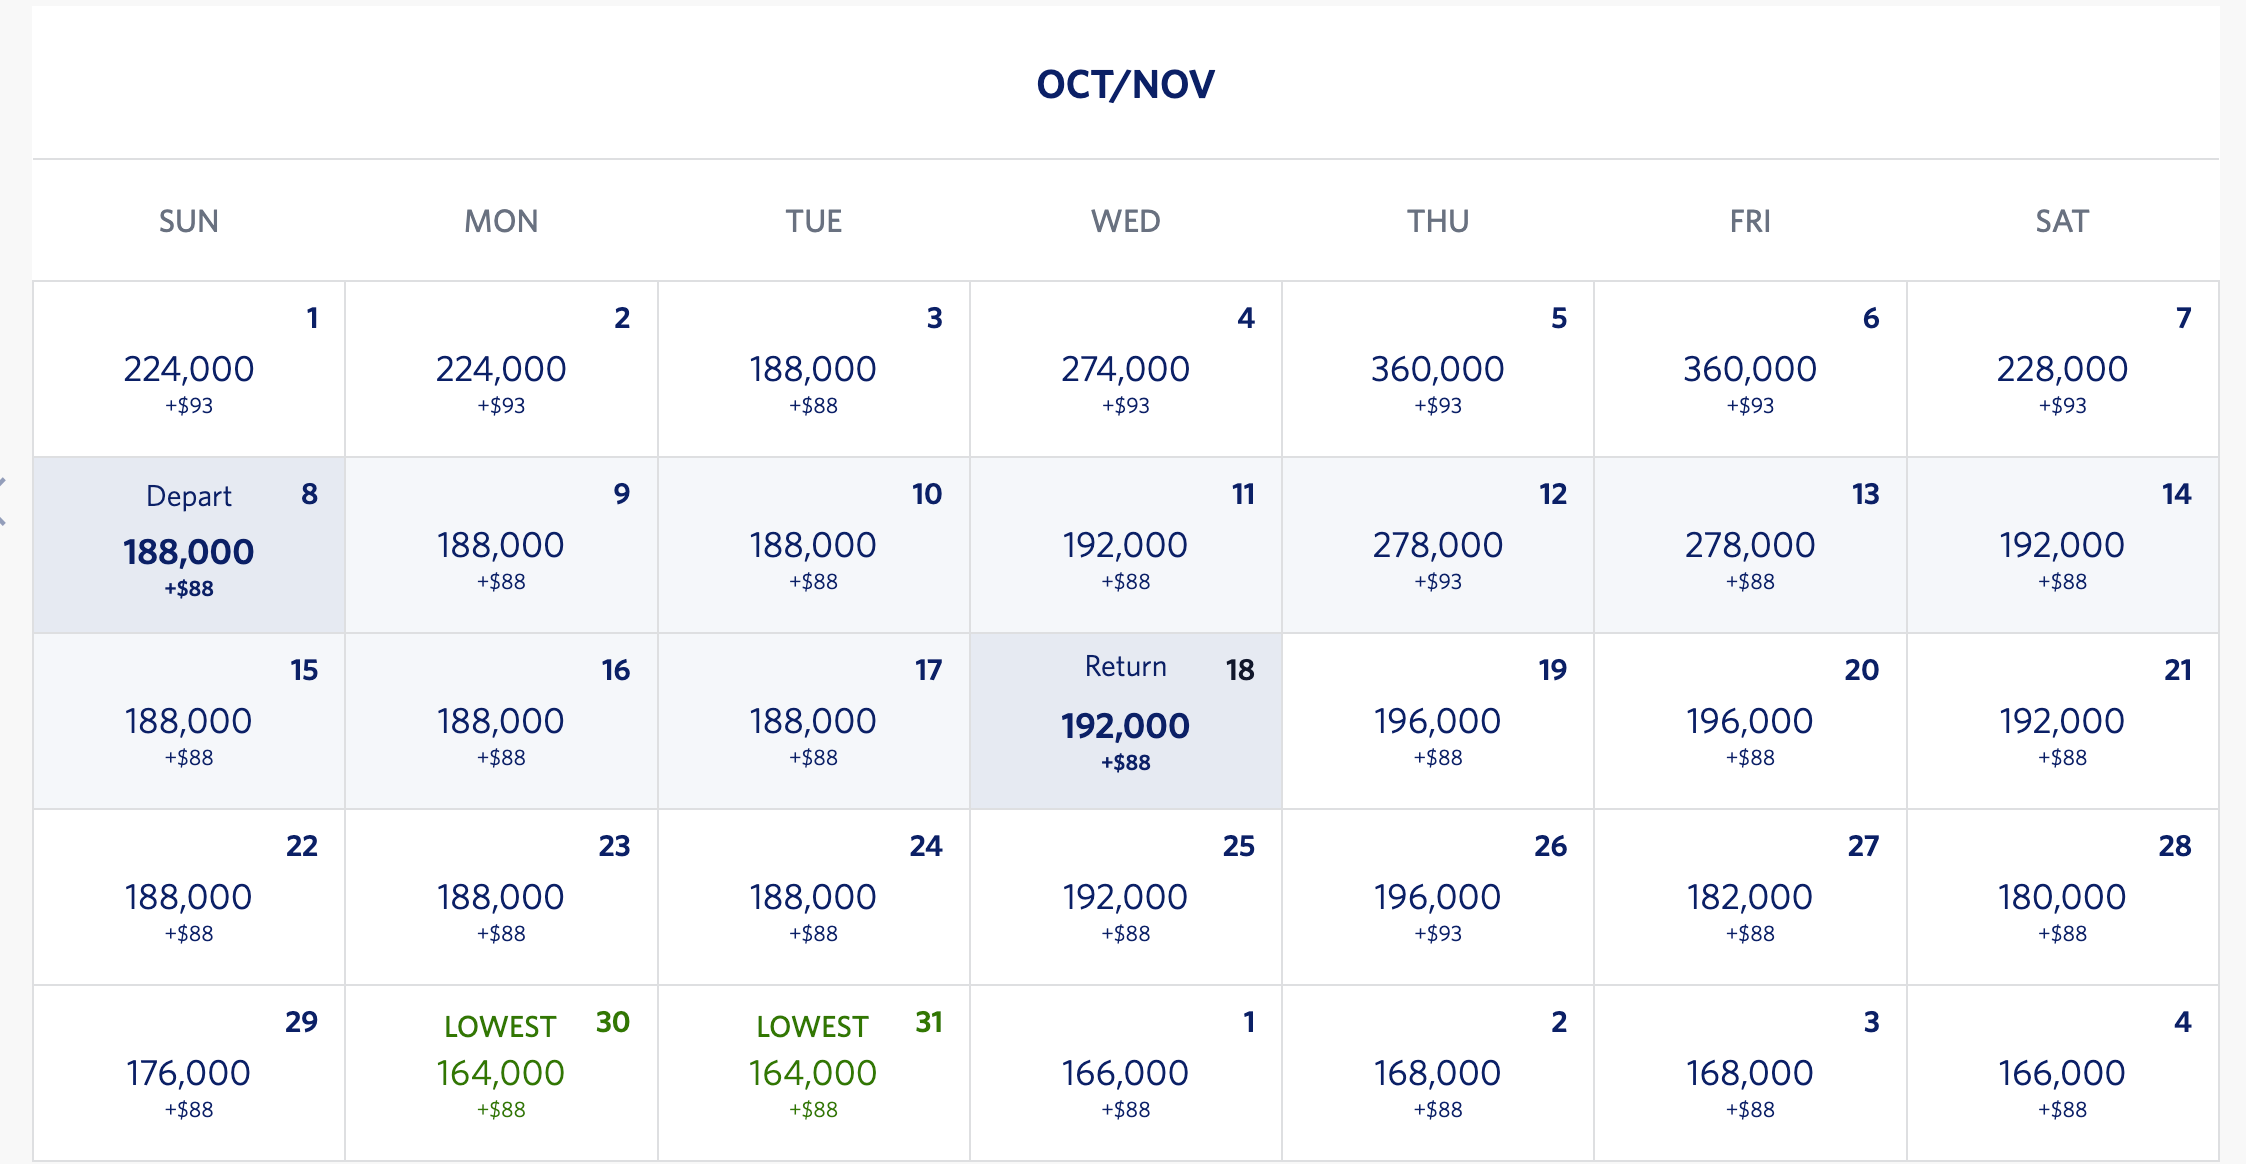Click the 13th with 278,000 +$88 fare

click(1750, 545)
